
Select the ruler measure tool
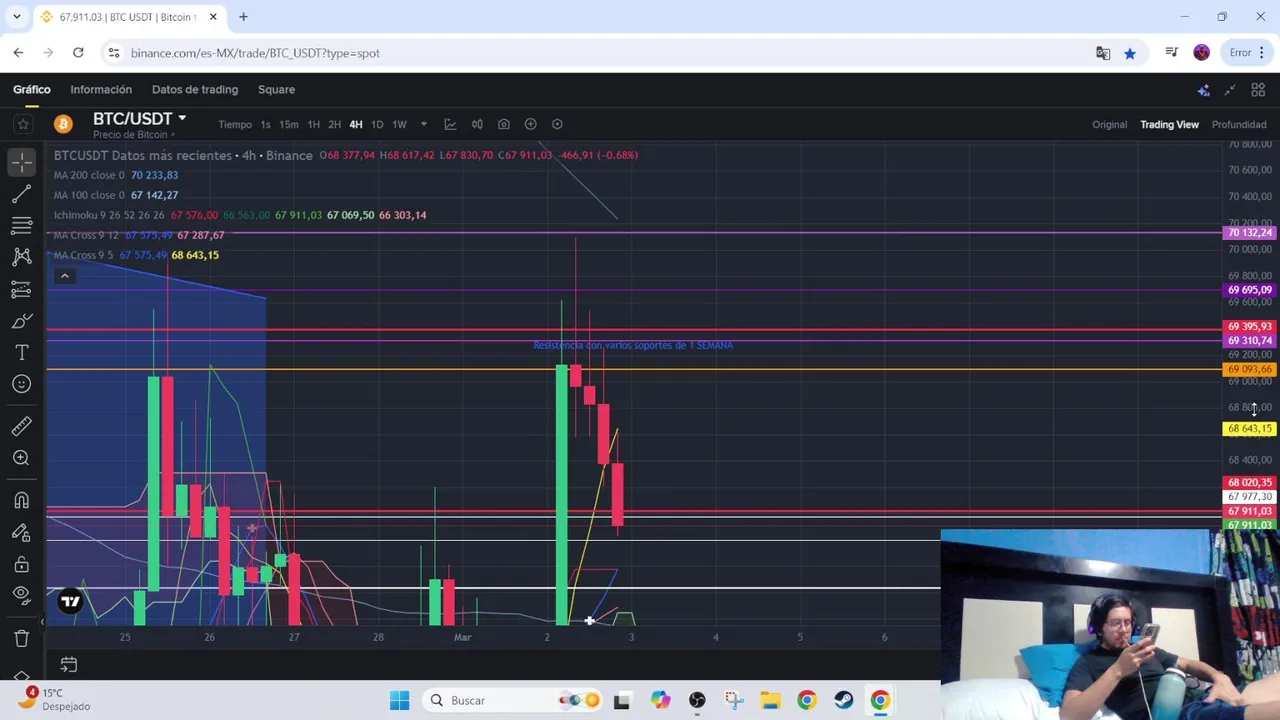21,426
